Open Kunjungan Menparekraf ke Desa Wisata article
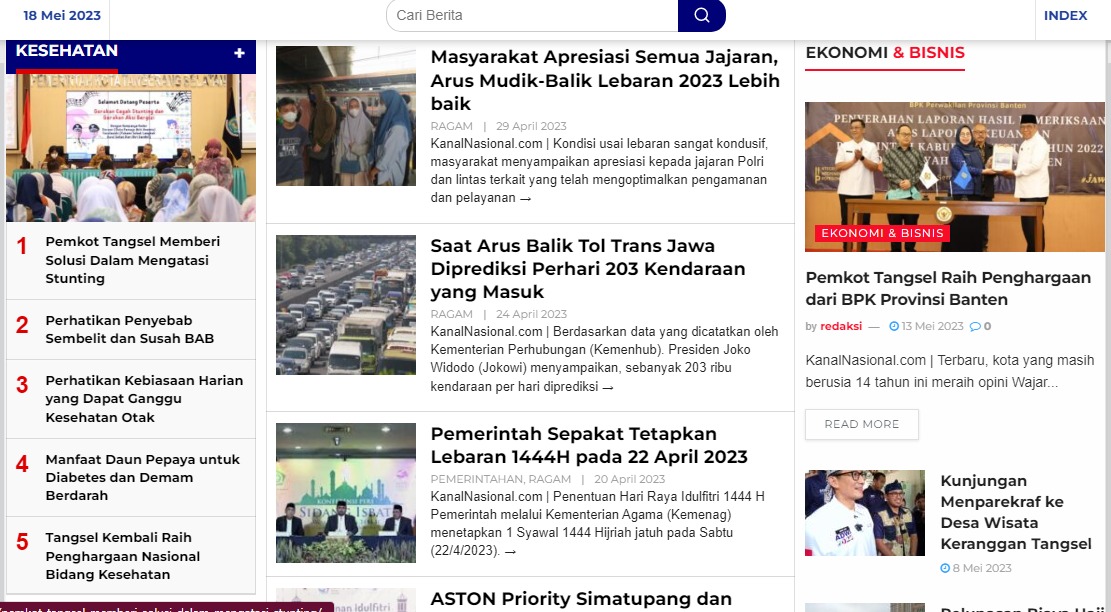Image resolution: width=1111 pixels, height=612 pixels. [x=1015, y=512]
